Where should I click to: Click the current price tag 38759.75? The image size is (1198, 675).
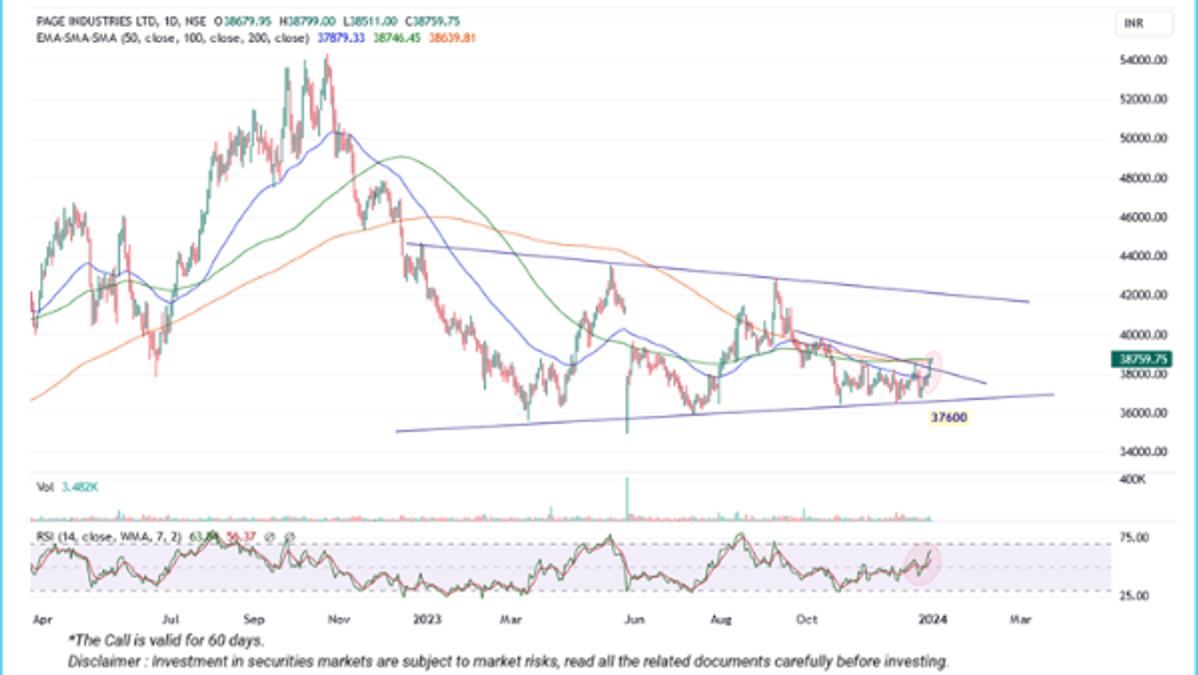[1141, 359]
